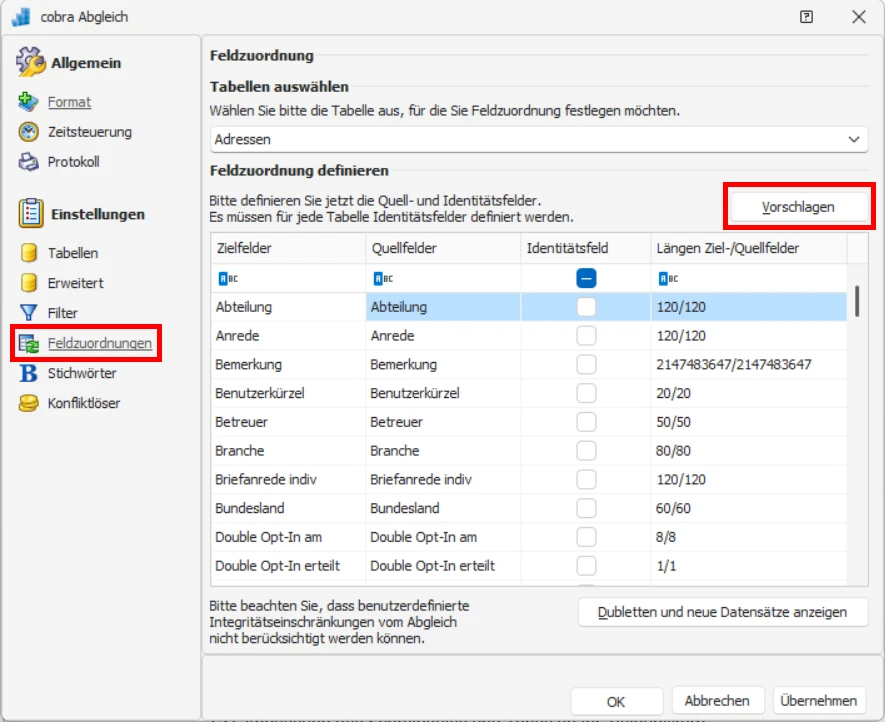
Task: Click the help question mark icon
Action: pyautogui.click(x=807, y=16)
